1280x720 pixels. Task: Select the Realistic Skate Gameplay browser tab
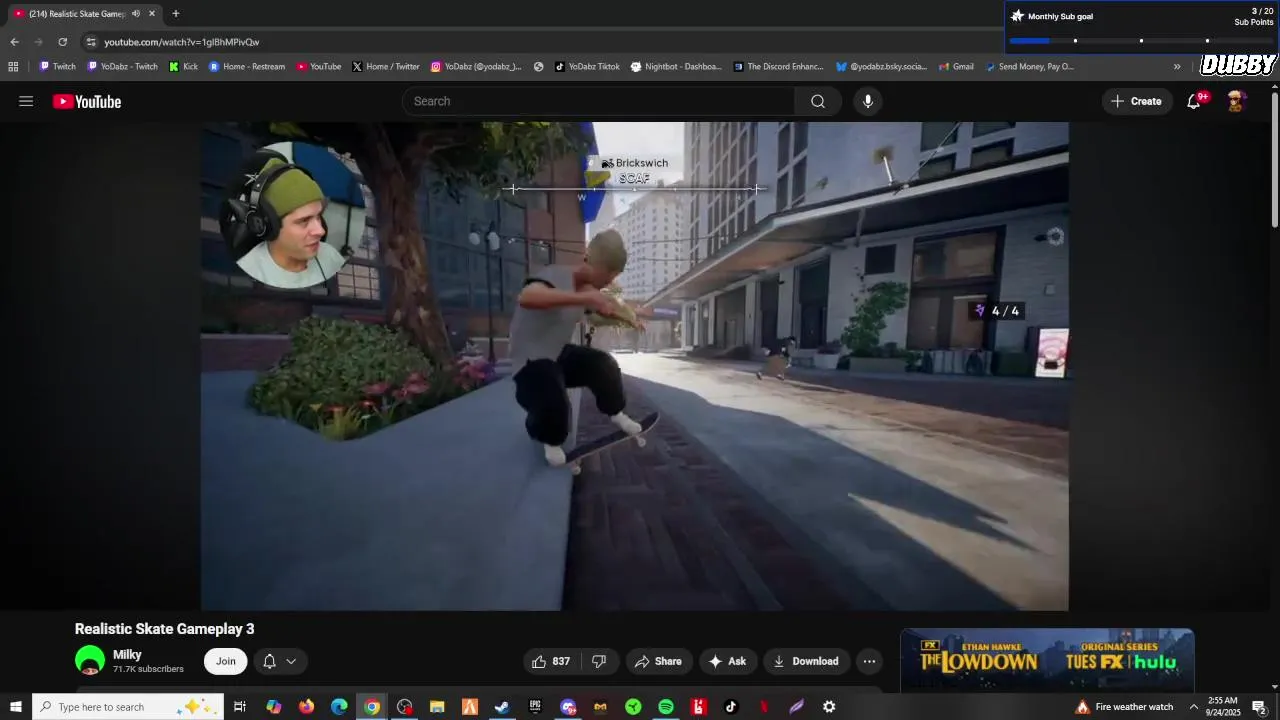point(75,14)
